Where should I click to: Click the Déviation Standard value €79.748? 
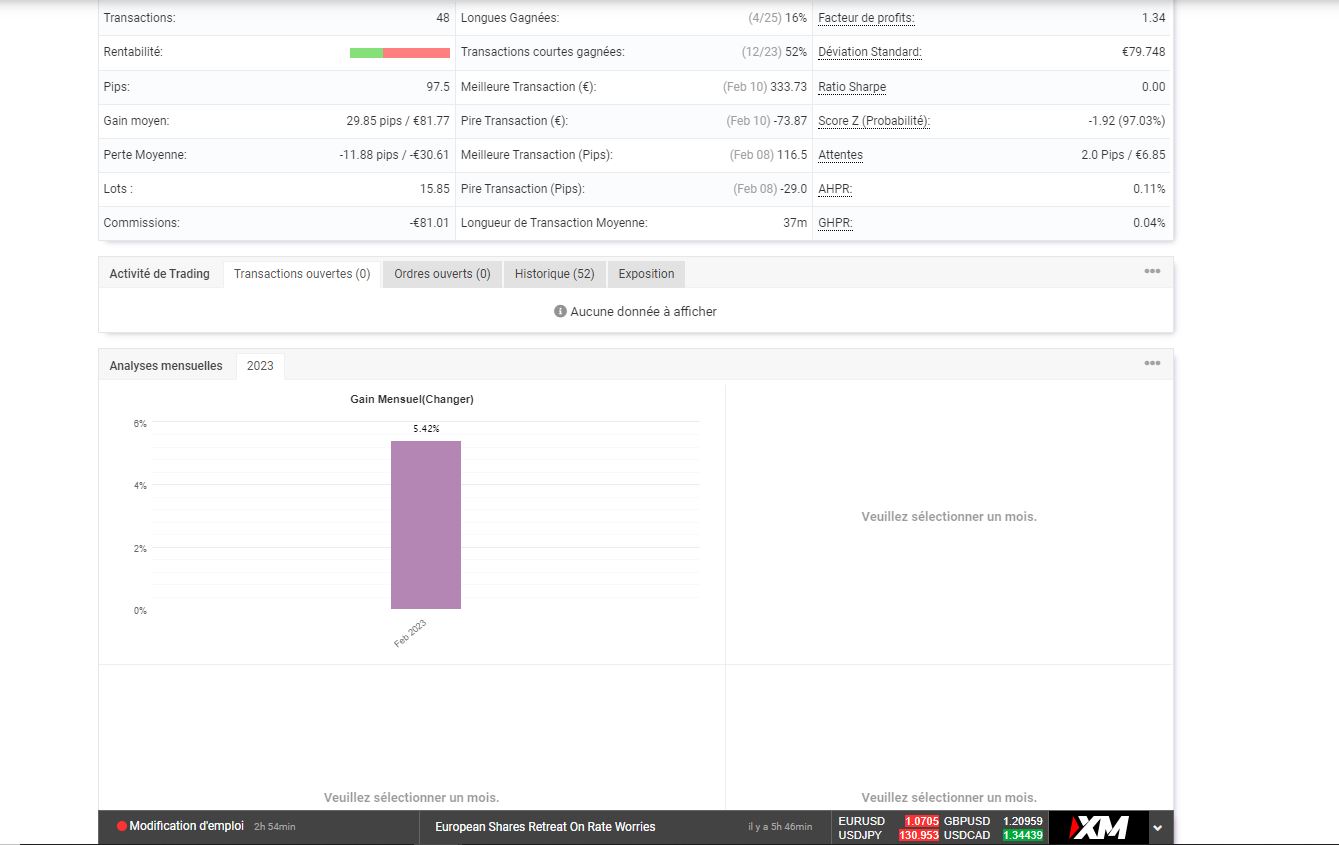(x=1143, y=52)
